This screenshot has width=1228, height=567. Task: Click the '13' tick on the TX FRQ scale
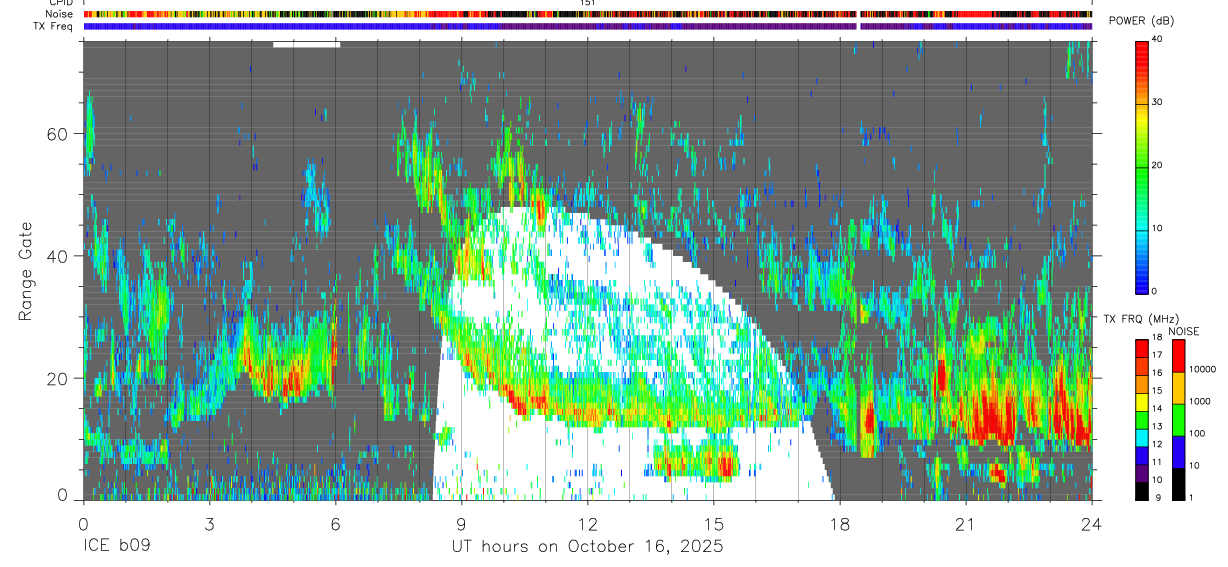point(1156,426)
